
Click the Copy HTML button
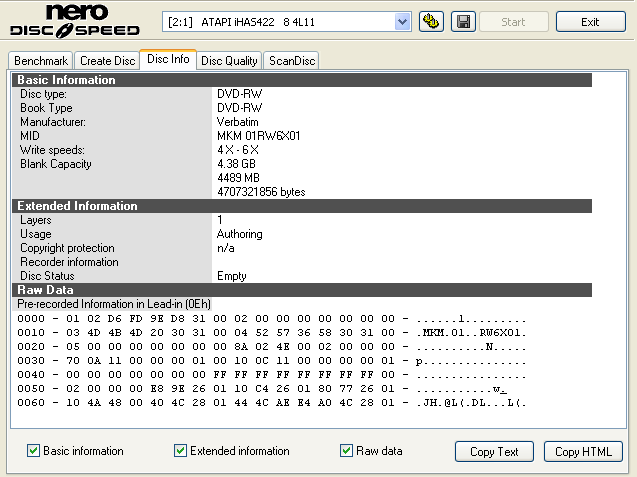click(583, 451)
